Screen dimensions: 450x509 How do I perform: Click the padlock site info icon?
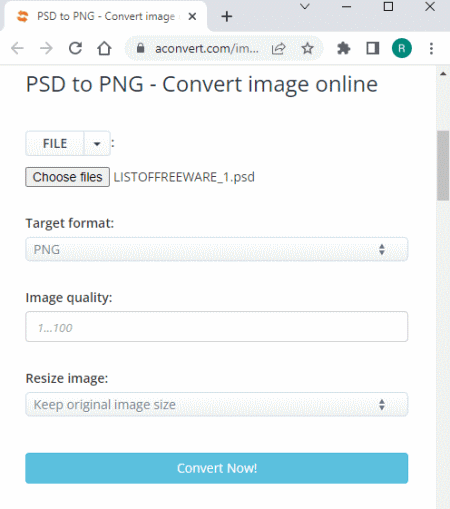tap(141, 49)
